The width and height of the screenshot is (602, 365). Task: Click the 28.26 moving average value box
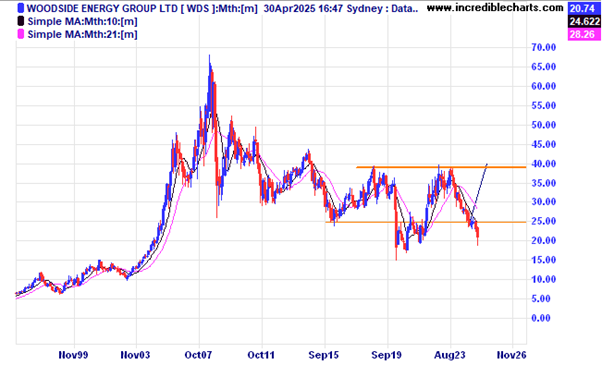pyautogui.click(x=584, y=34)
